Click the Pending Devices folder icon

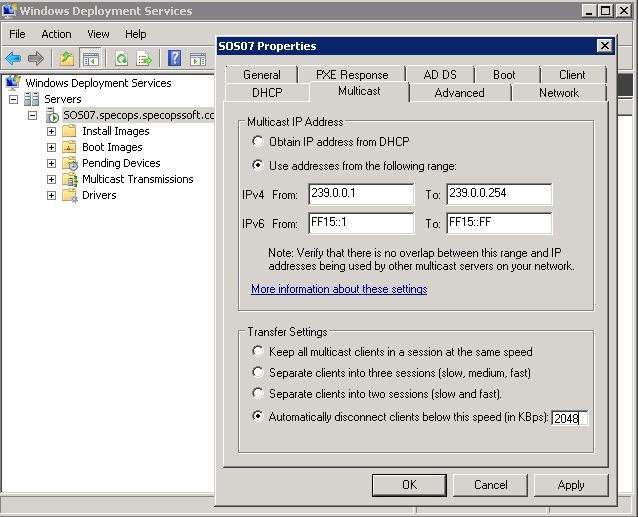pos(70,163)
